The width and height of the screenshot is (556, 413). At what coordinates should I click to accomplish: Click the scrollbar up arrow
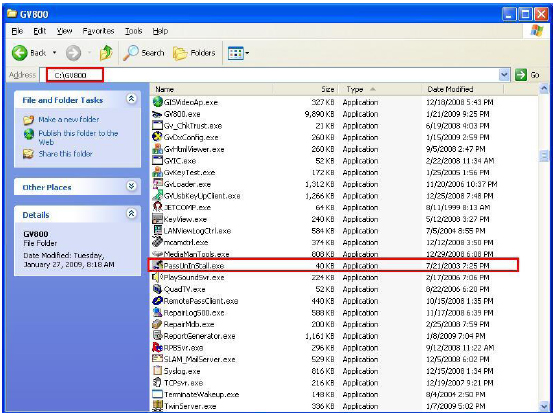point(544,89)
